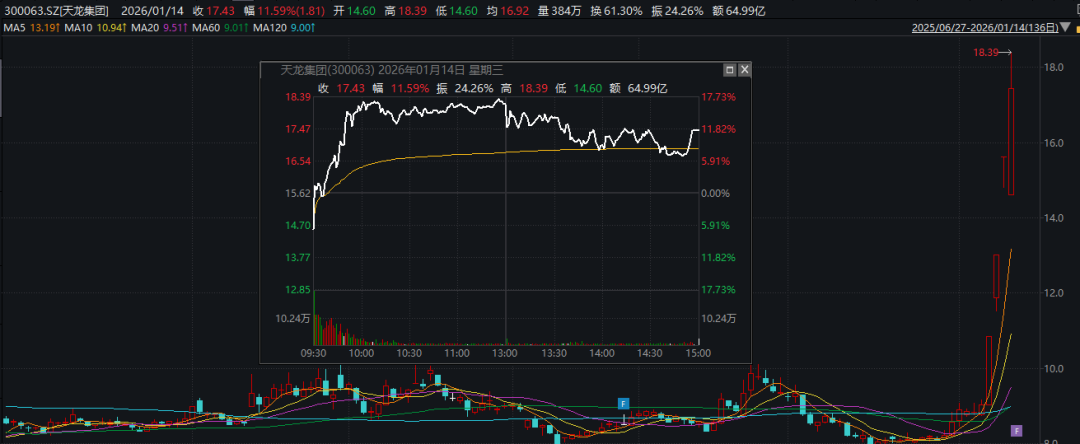The width and height of the screenshot is (1080, 444).
Task: Click the 0.00% baseline label in popup
Action: [716, 193]
